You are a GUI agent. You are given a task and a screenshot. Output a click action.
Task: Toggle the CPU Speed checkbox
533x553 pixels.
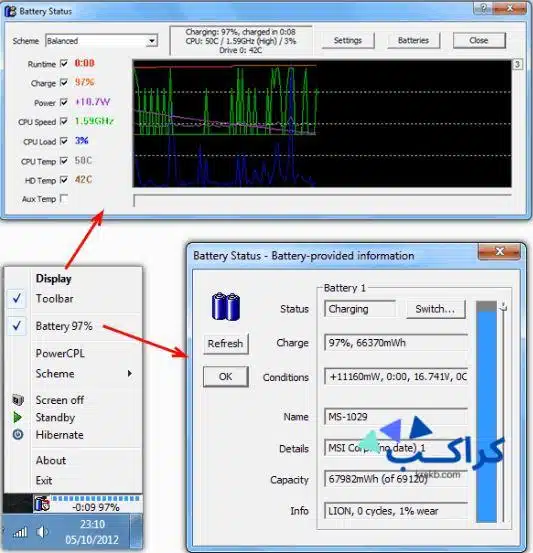64,121
